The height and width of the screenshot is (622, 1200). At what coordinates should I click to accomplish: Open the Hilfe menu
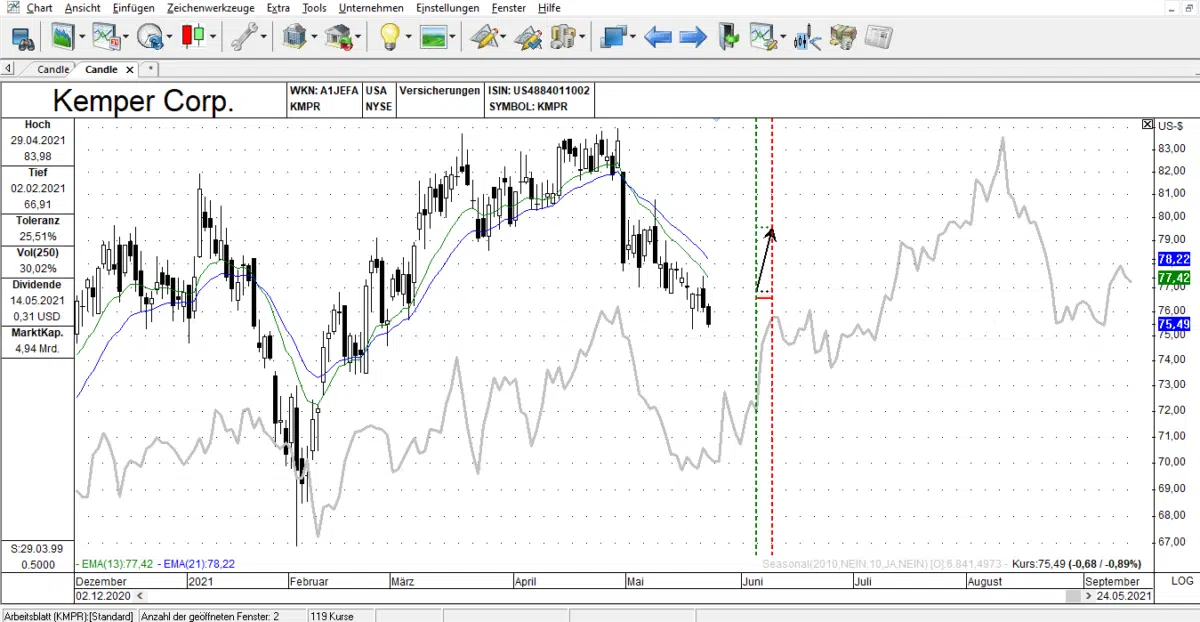549,8
